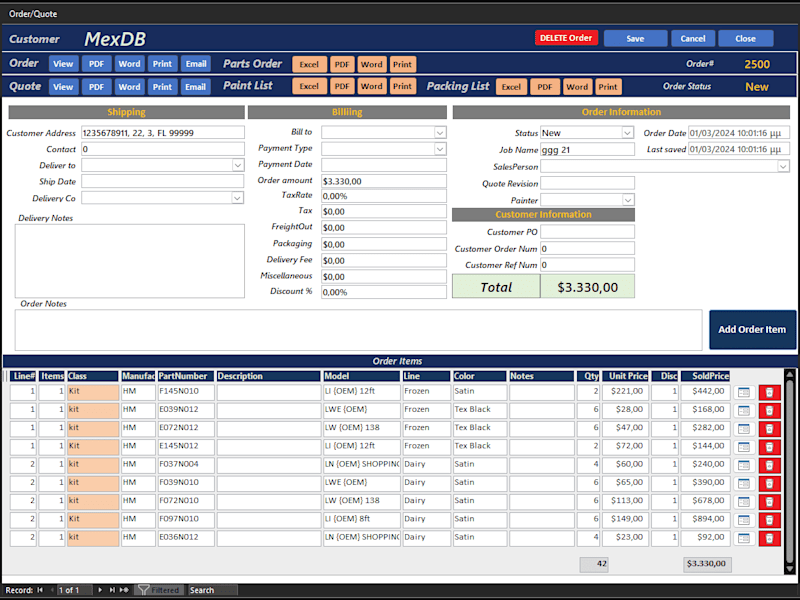Export Parts Order to Excel
Viewport: 800px width, 600px height.
[309, 64]
